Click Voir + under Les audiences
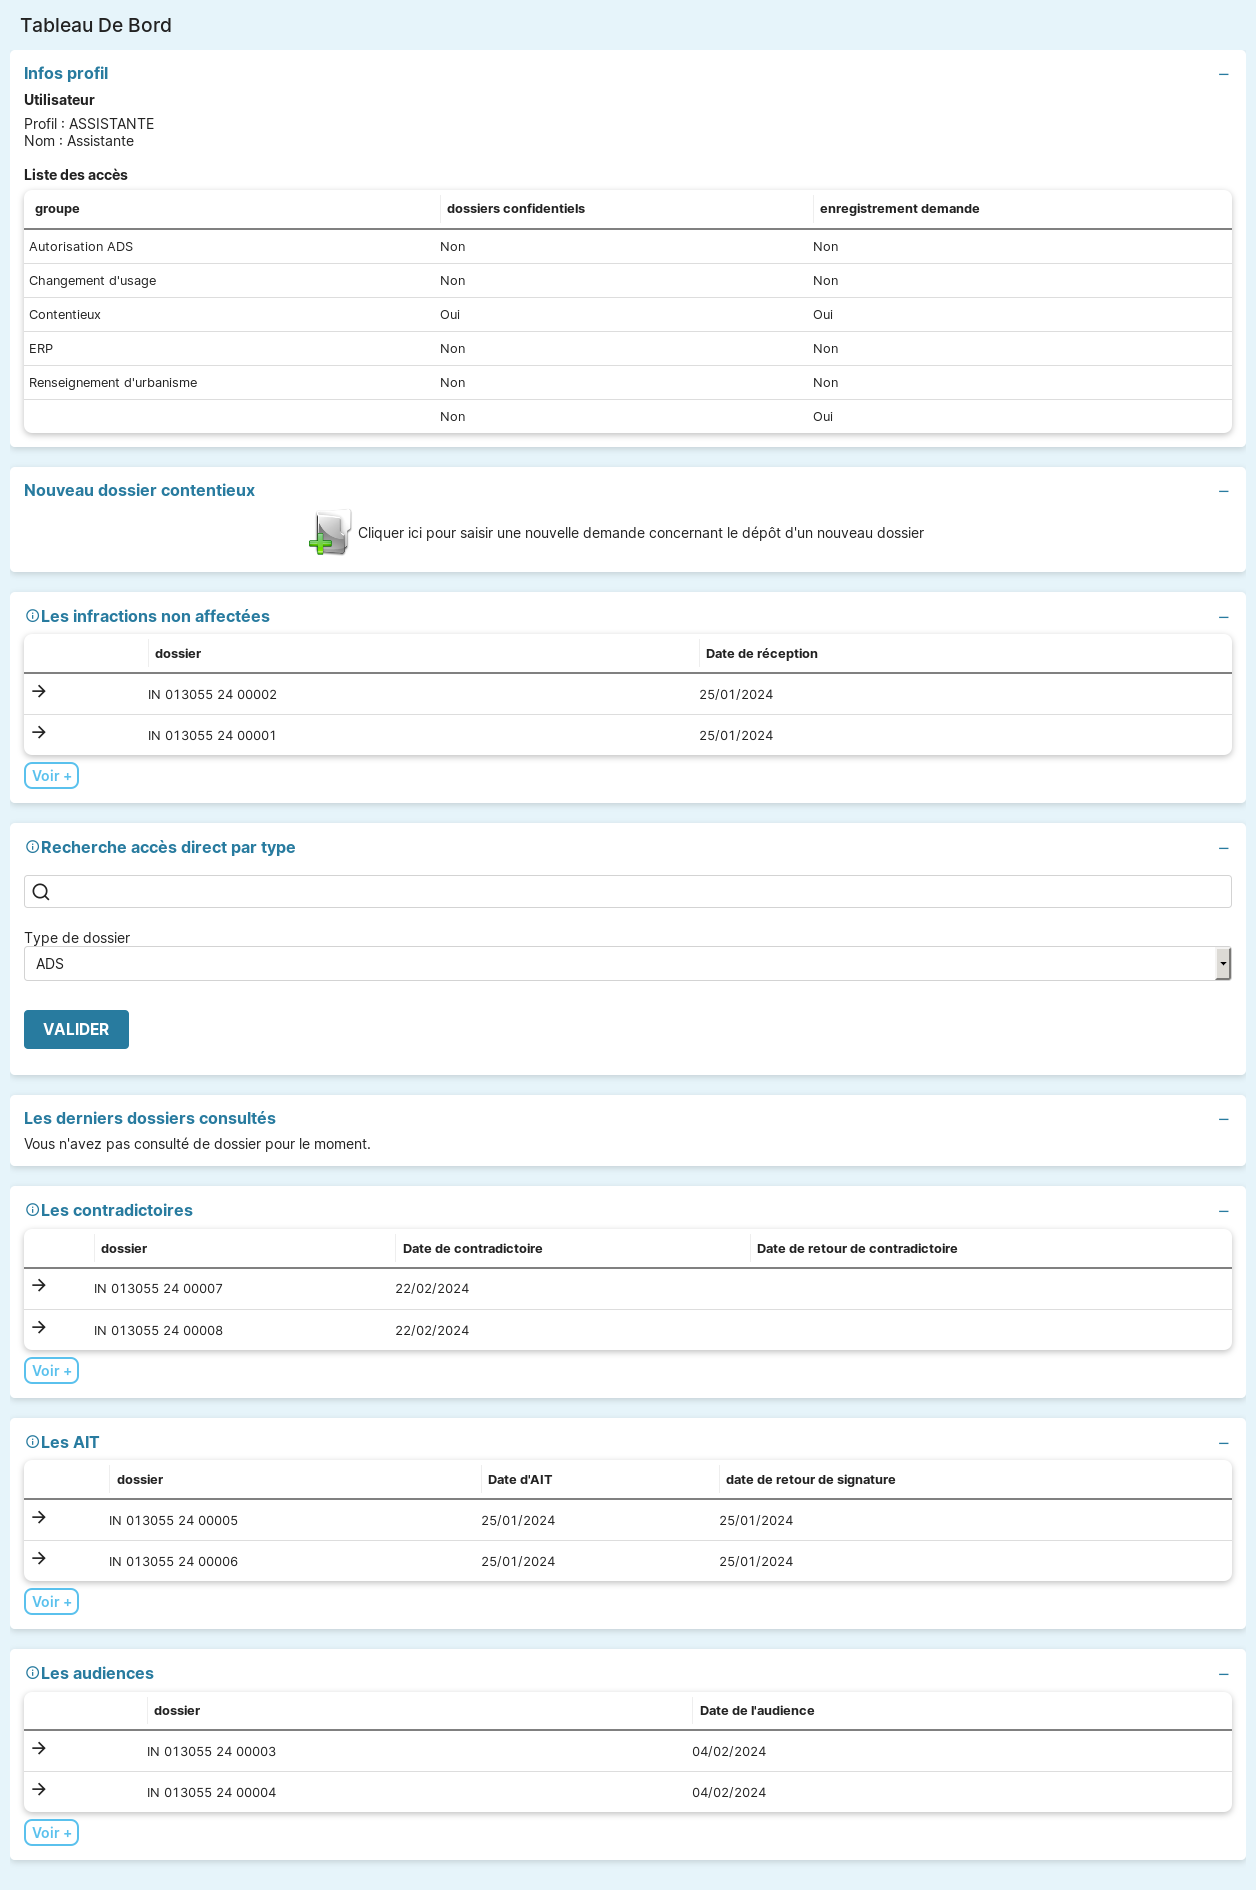Viewport: 1256px width, 1890px height. coord(51,1833)
